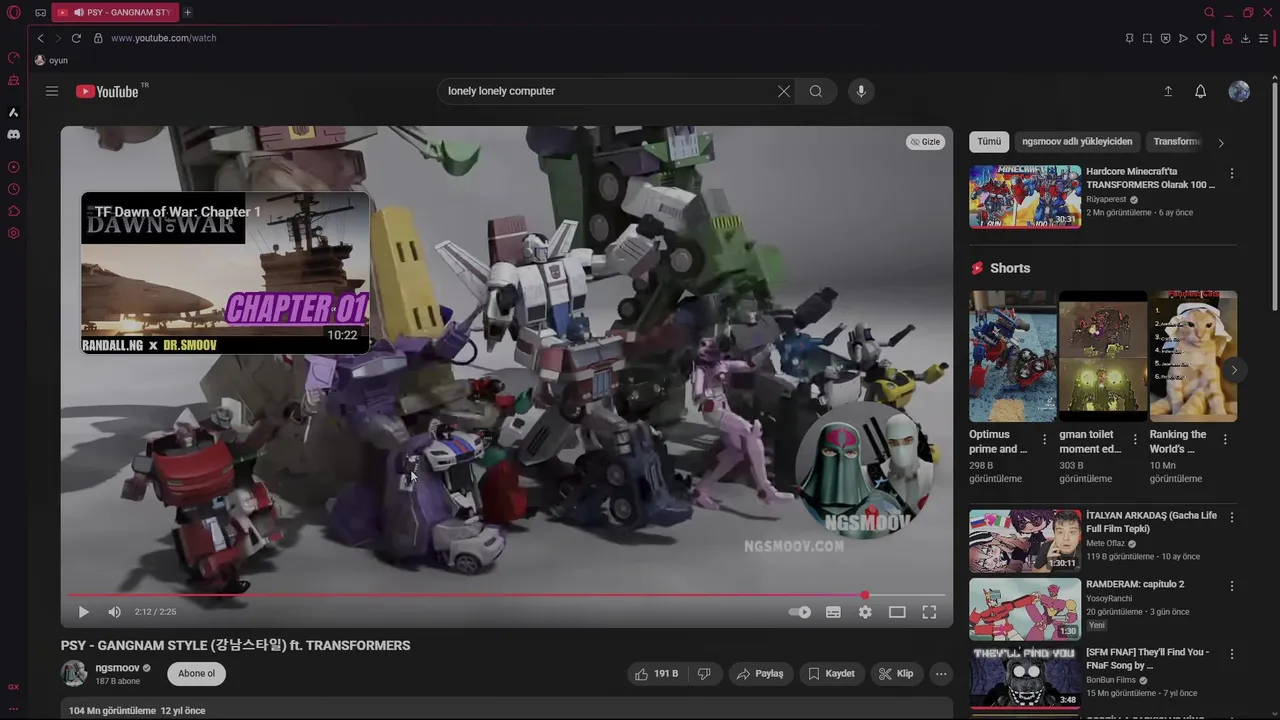Open options for İTALYAN ARKADAŞ video
This screenshot has height=720, width=1280.
(x=1232, y=517)
